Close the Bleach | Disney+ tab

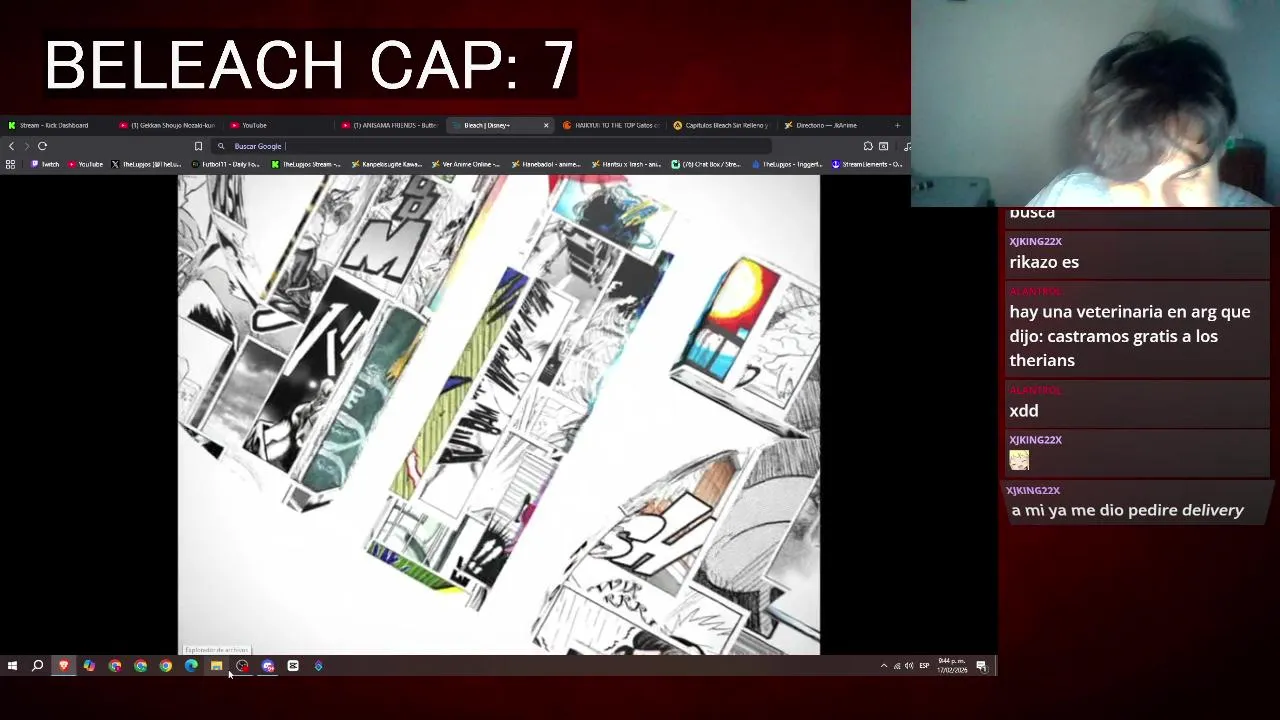pyautogui.click(x=546, y=125)
